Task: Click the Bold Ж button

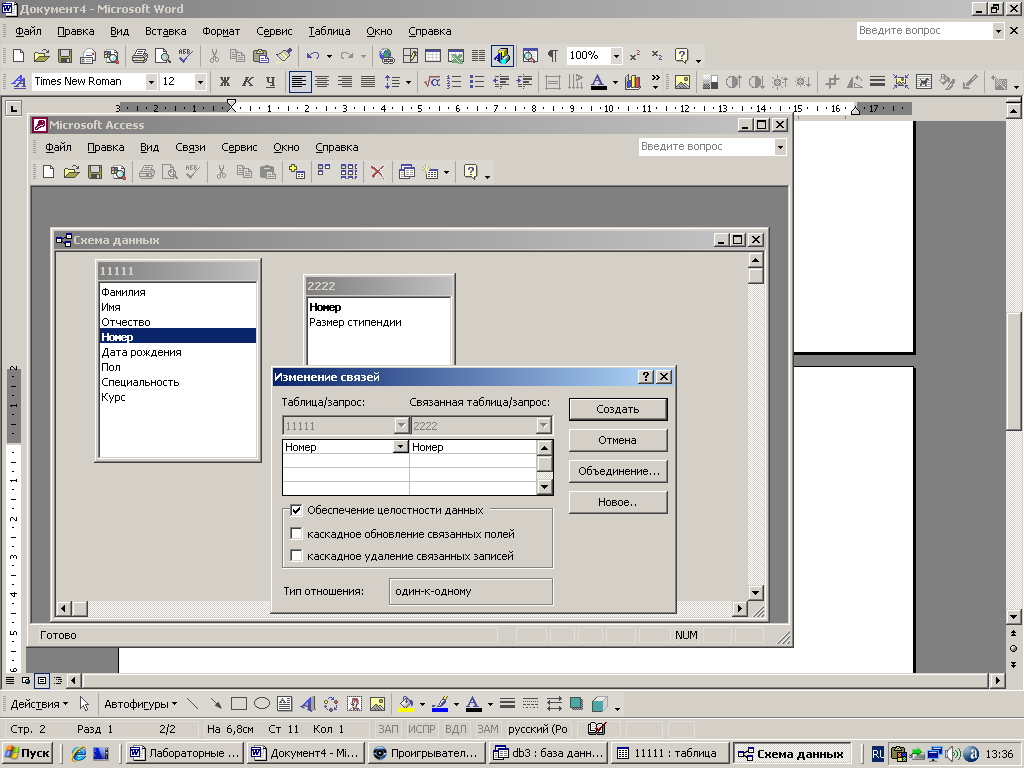Action: 225,82
